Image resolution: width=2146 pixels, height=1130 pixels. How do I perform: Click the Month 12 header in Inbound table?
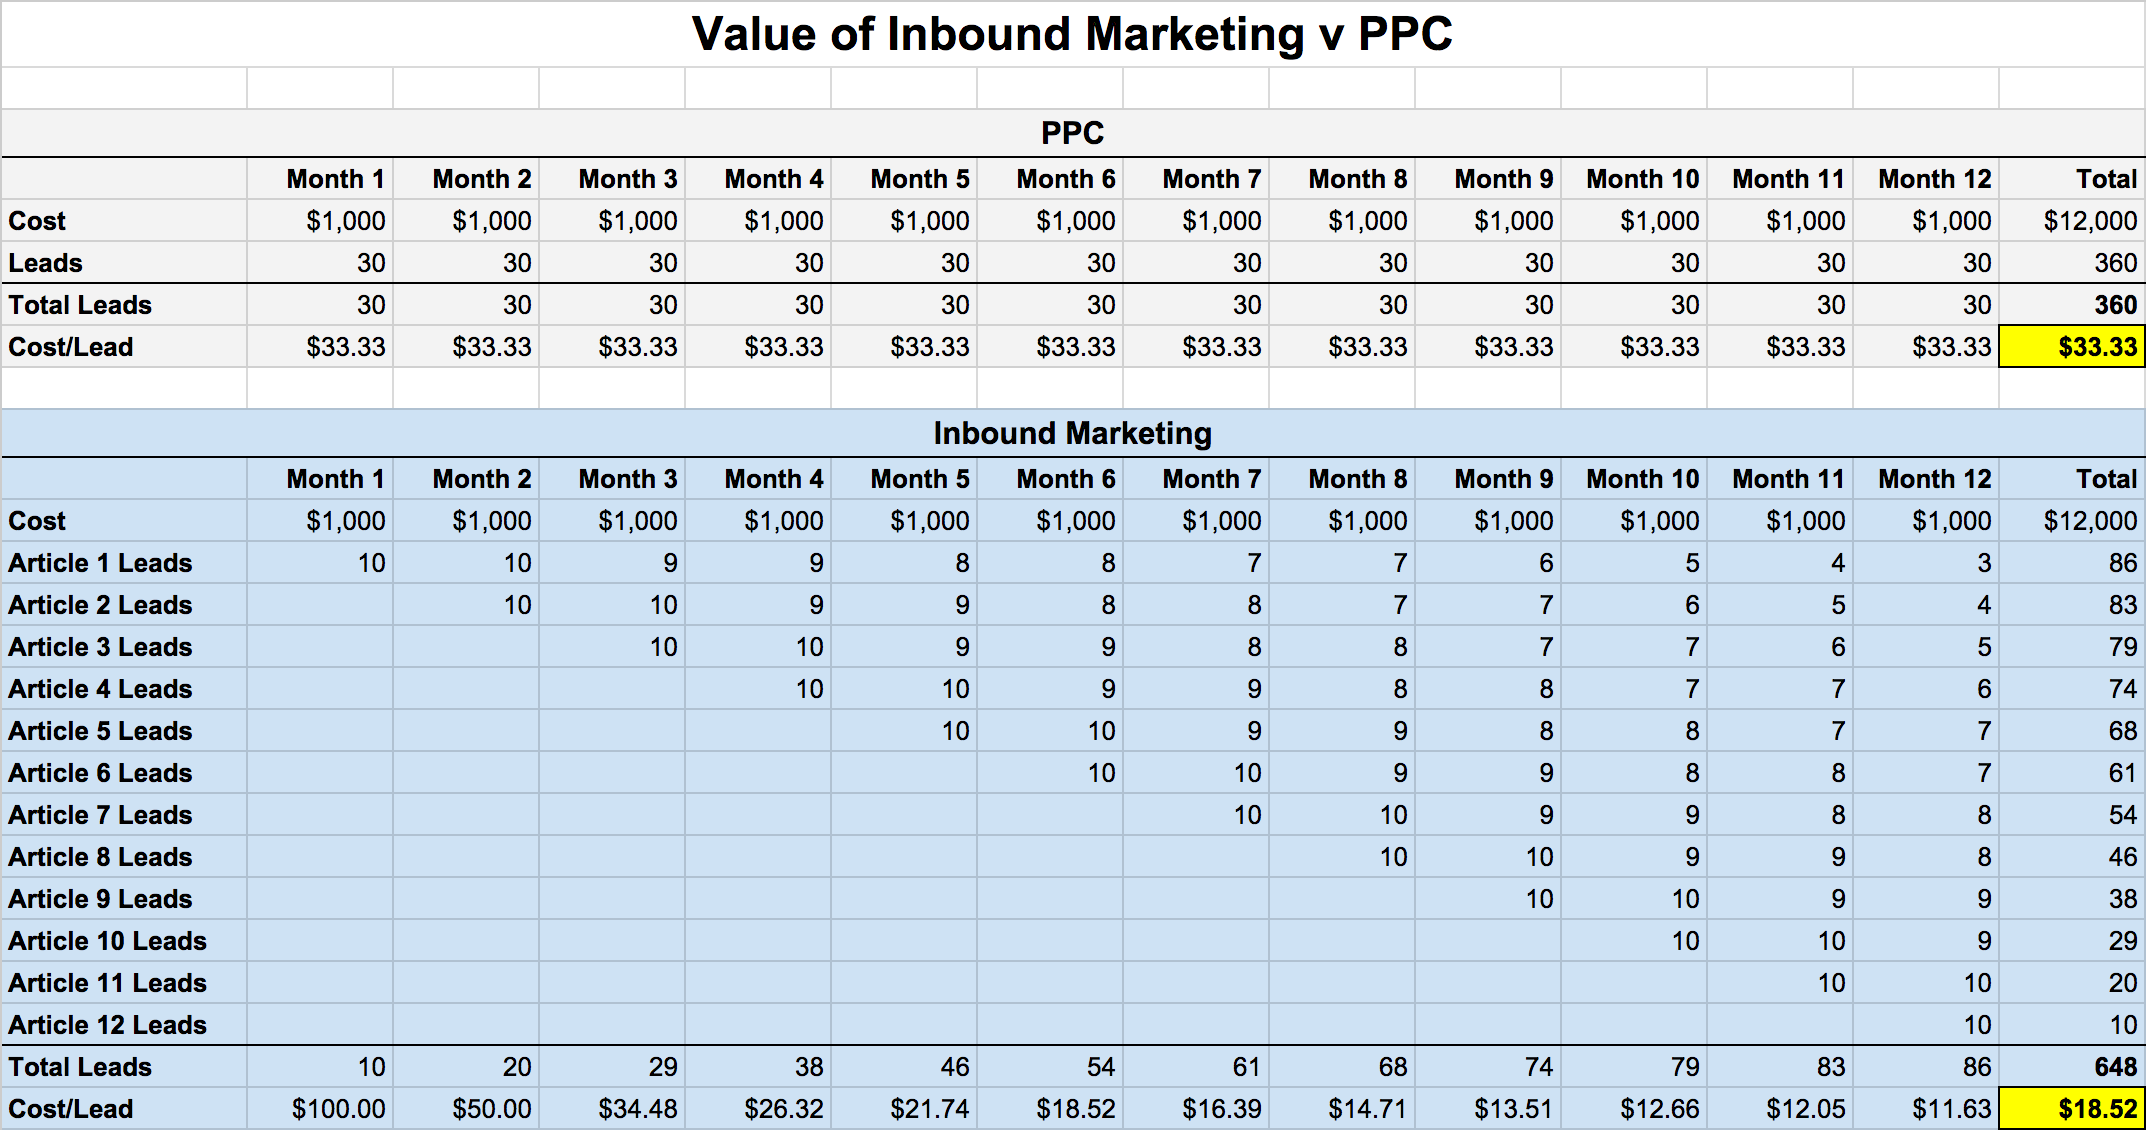1929,478
